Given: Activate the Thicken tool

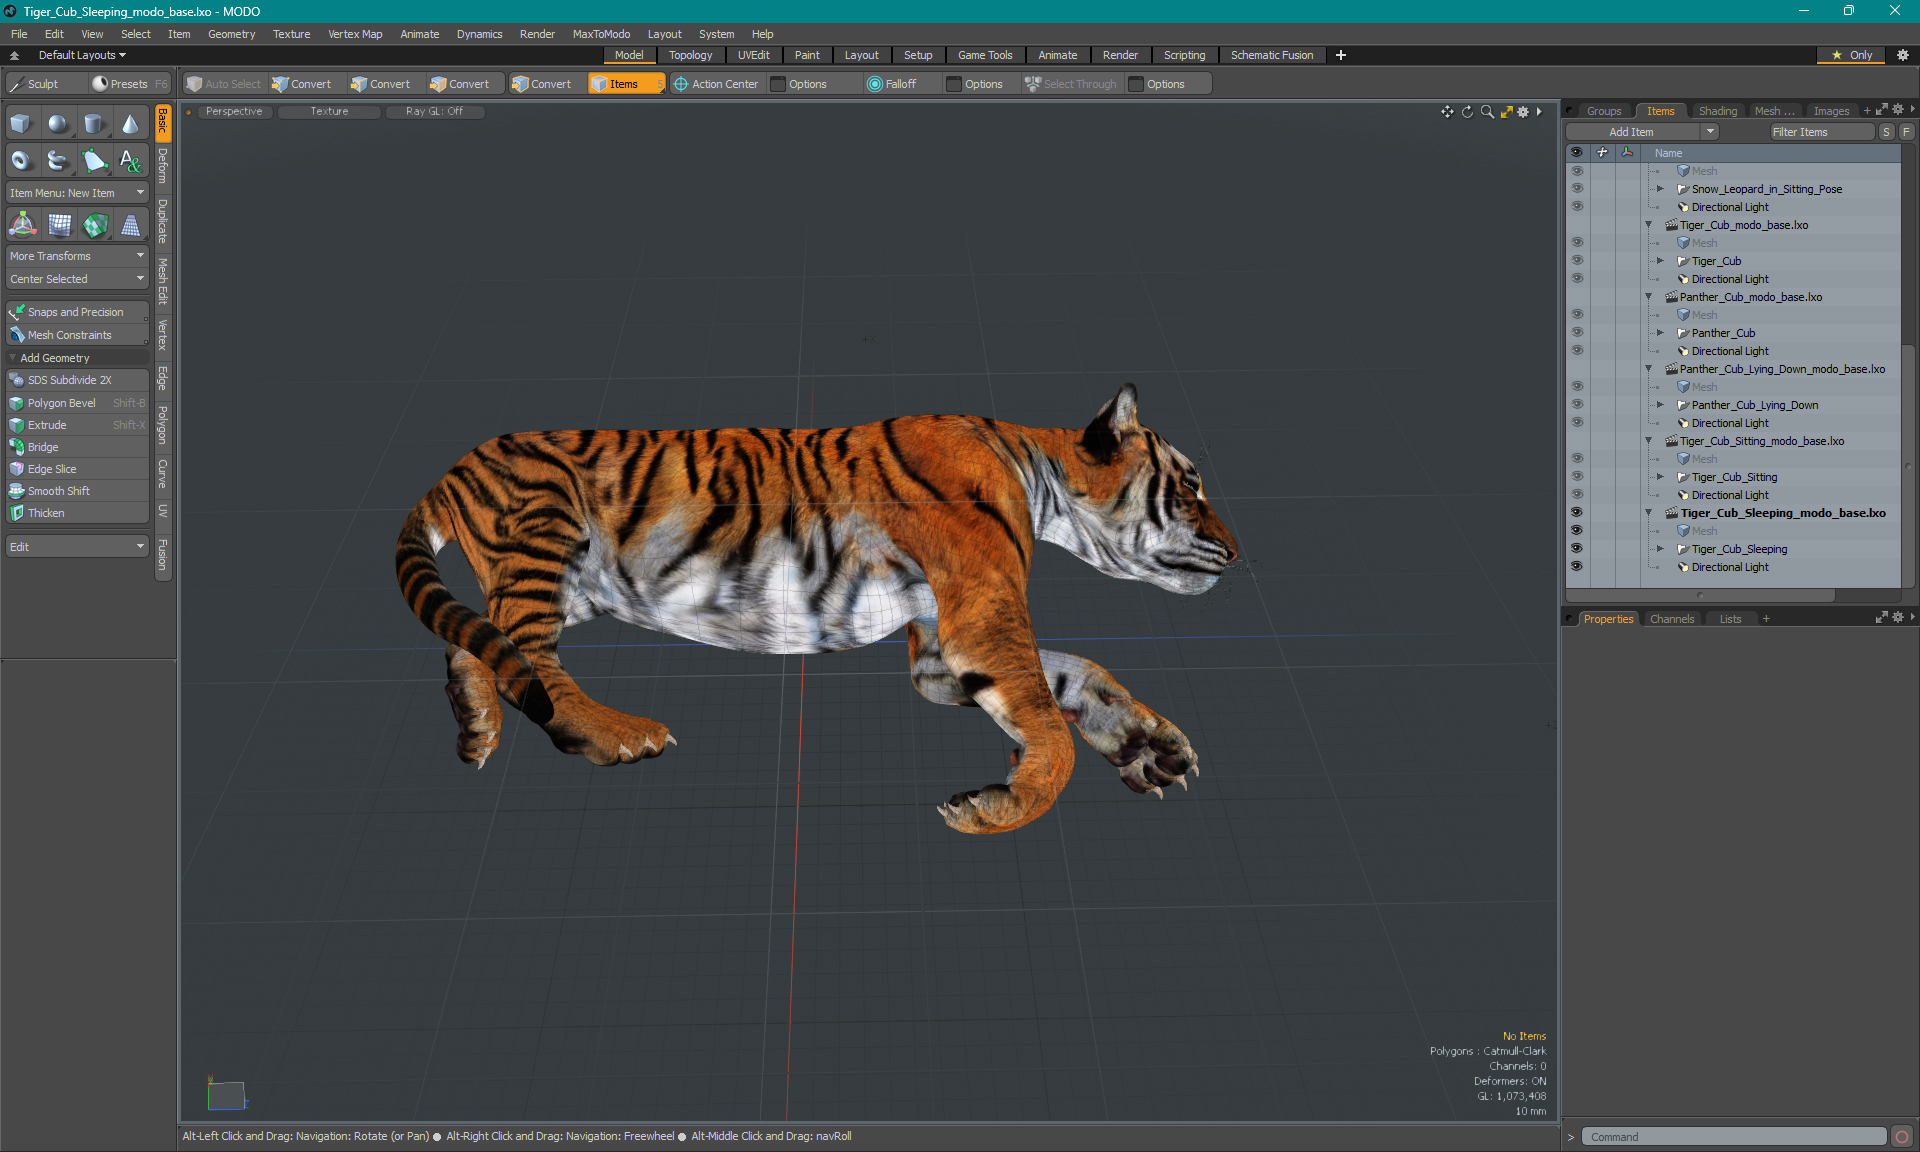Looking at the screenshot, I should pos(77,513).
